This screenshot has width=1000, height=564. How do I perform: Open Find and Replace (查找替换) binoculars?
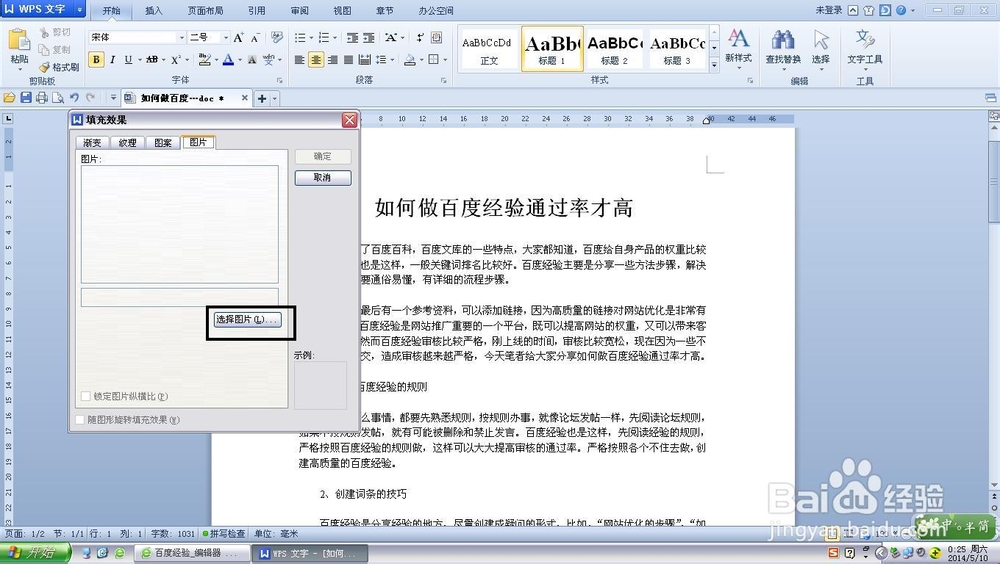(783, 47)
